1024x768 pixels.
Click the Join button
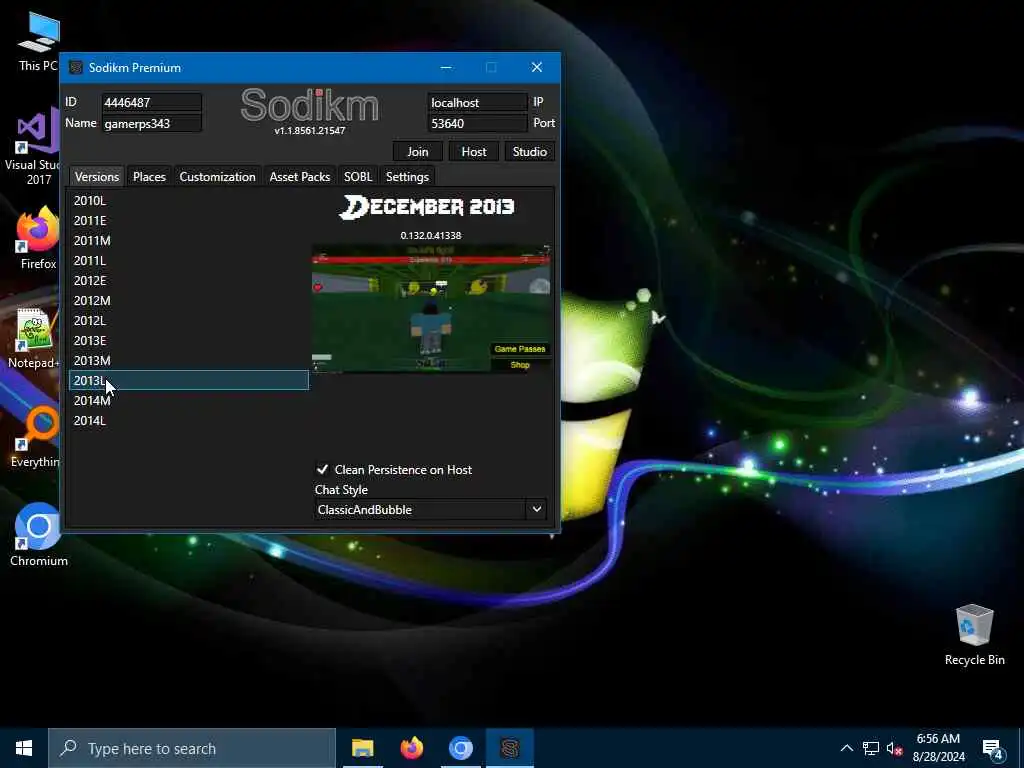coord(418,152)
